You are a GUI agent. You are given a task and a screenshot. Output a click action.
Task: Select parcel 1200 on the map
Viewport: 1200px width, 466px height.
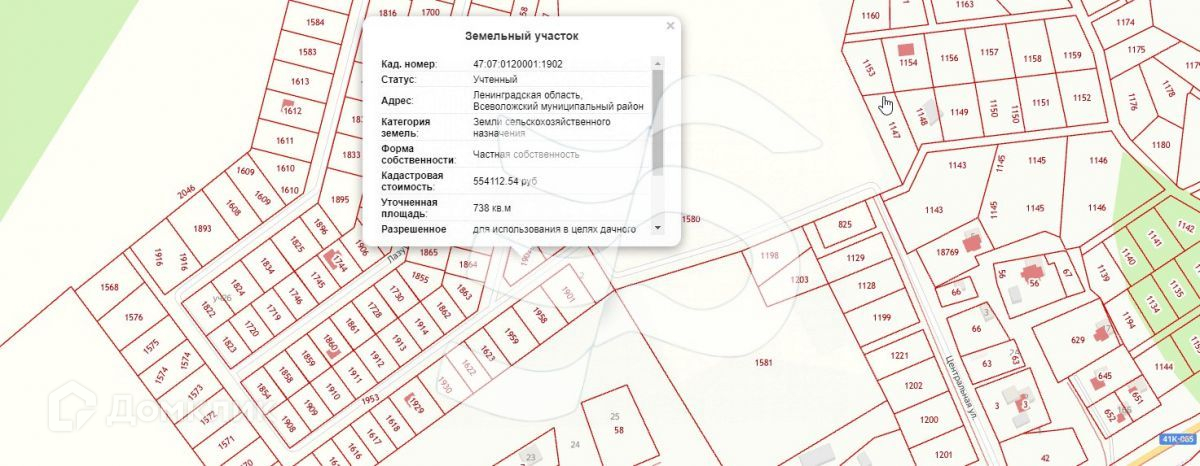point(929,420)
